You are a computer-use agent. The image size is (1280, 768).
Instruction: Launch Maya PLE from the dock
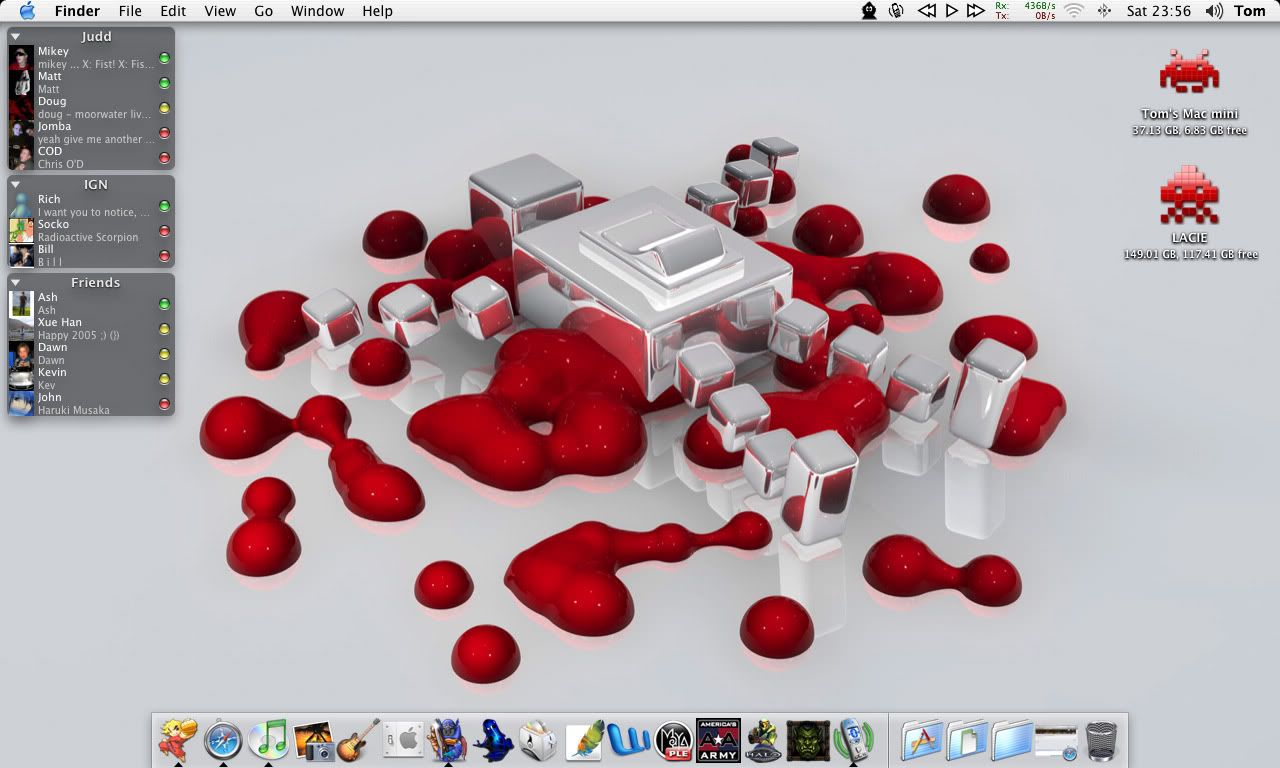[673, 741]
